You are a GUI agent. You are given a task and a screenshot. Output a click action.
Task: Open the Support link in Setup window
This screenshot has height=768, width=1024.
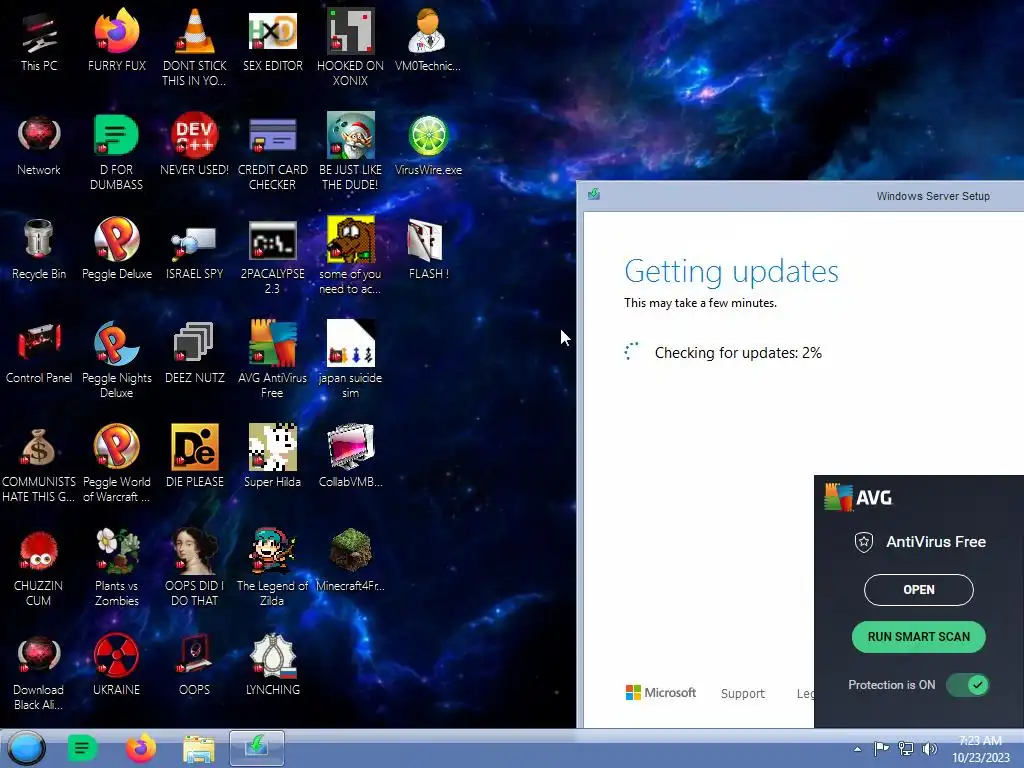[743, 694]
